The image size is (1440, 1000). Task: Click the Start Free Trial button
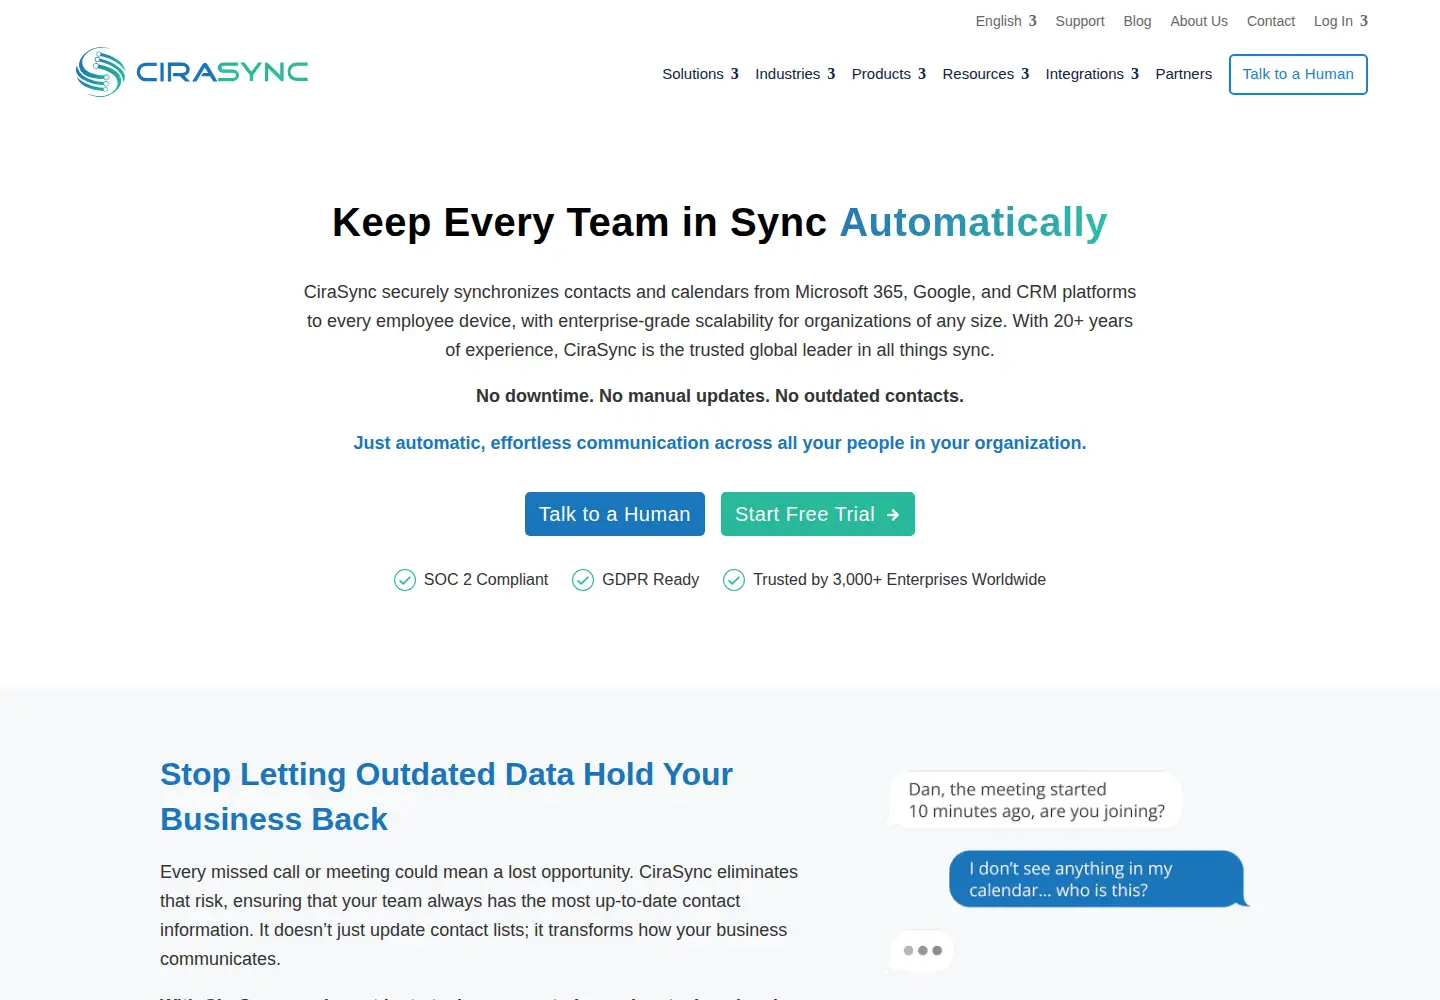pyautogui.click(x=818, y=514)
